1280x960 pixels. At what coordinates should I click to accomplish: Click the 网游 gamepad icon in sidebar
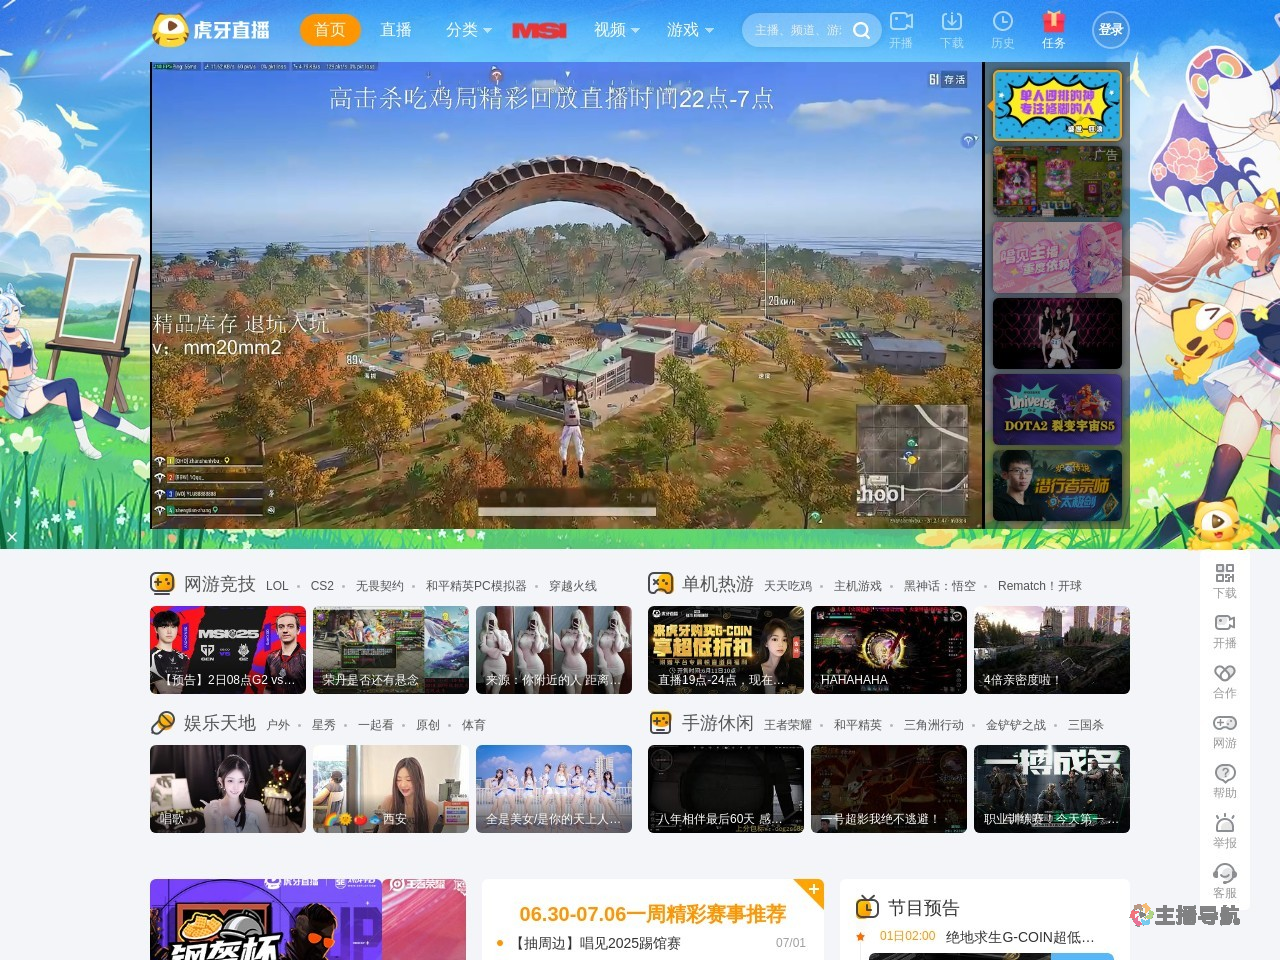tap(1225, 722)
